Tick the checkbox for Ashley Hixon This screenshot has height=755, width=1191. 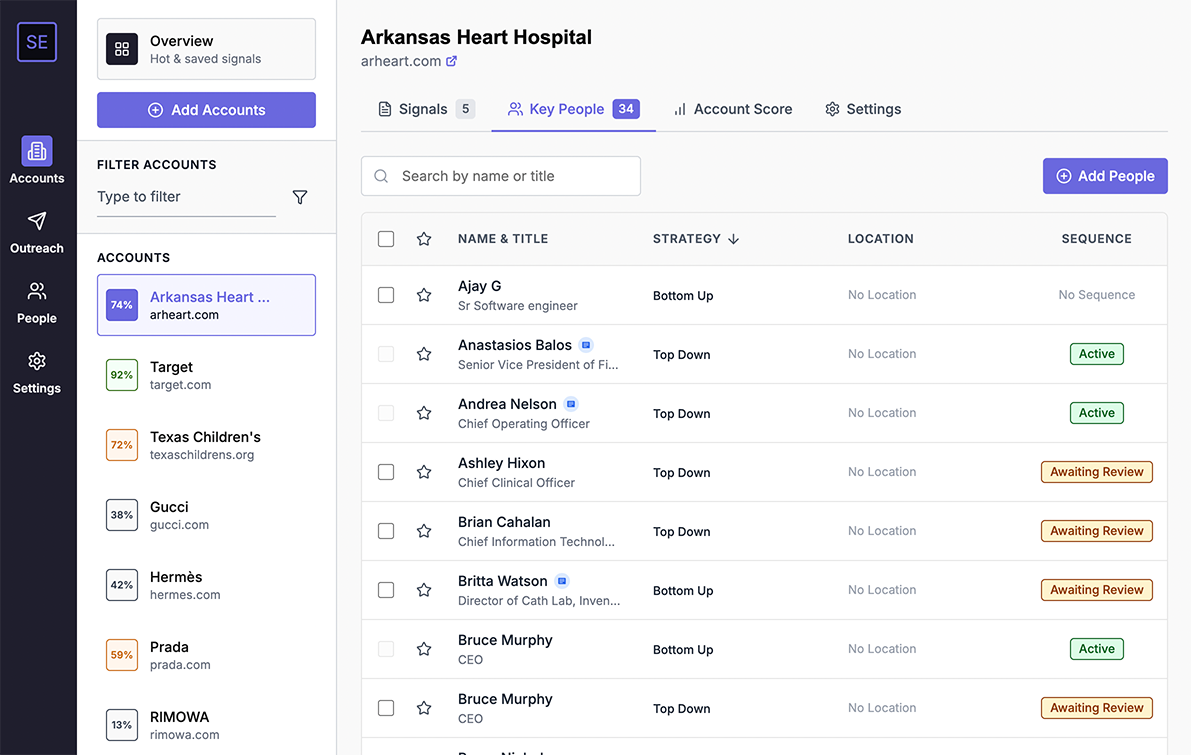386,472
